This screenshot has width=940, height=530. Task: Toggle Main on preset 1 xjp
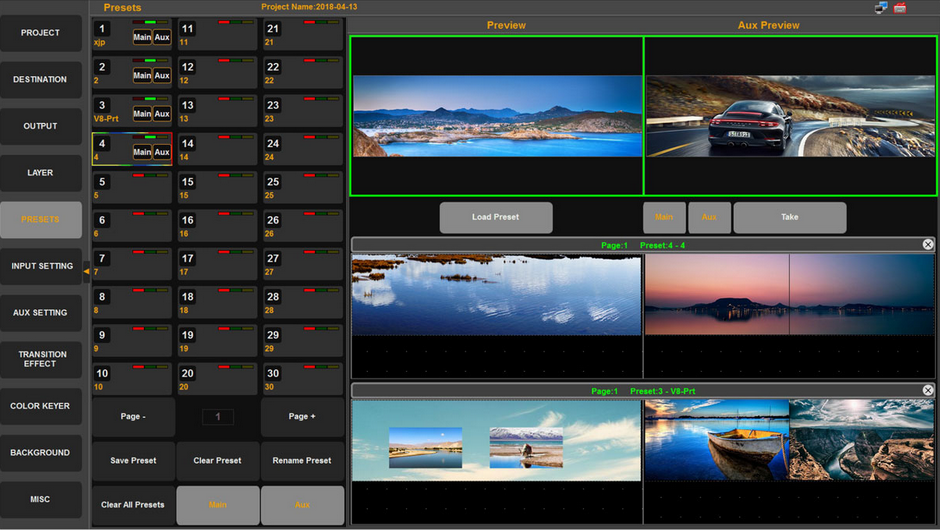pos(142,37)
